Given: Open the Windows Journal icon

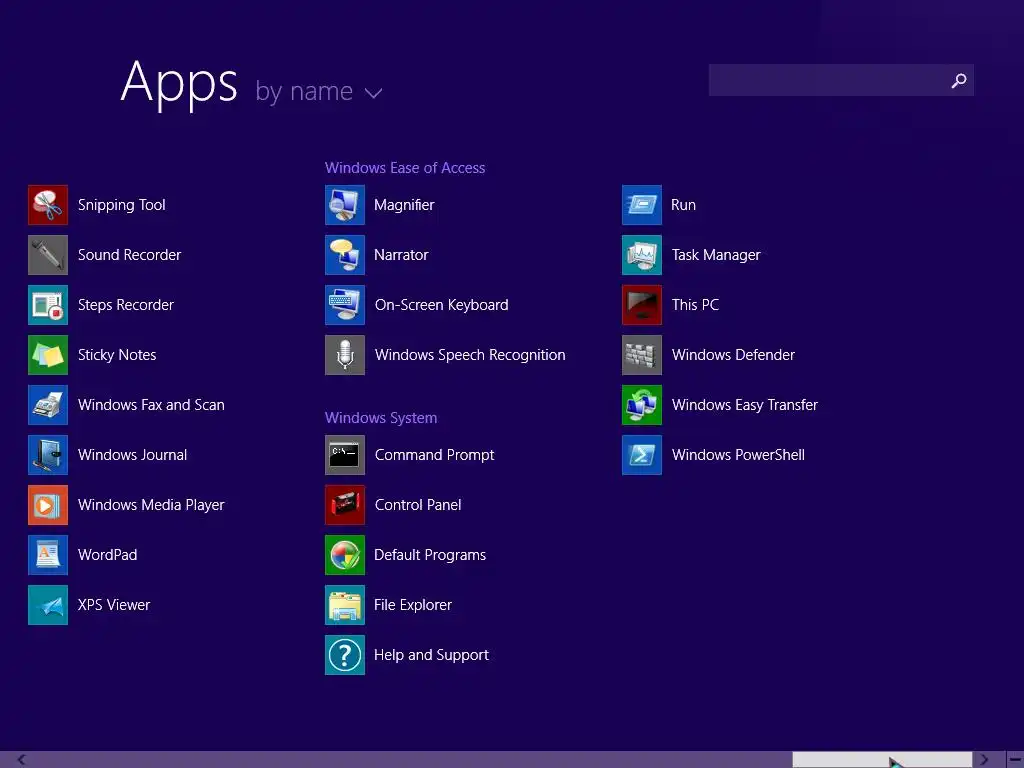Looking at the screenshot, I should 48,455.
